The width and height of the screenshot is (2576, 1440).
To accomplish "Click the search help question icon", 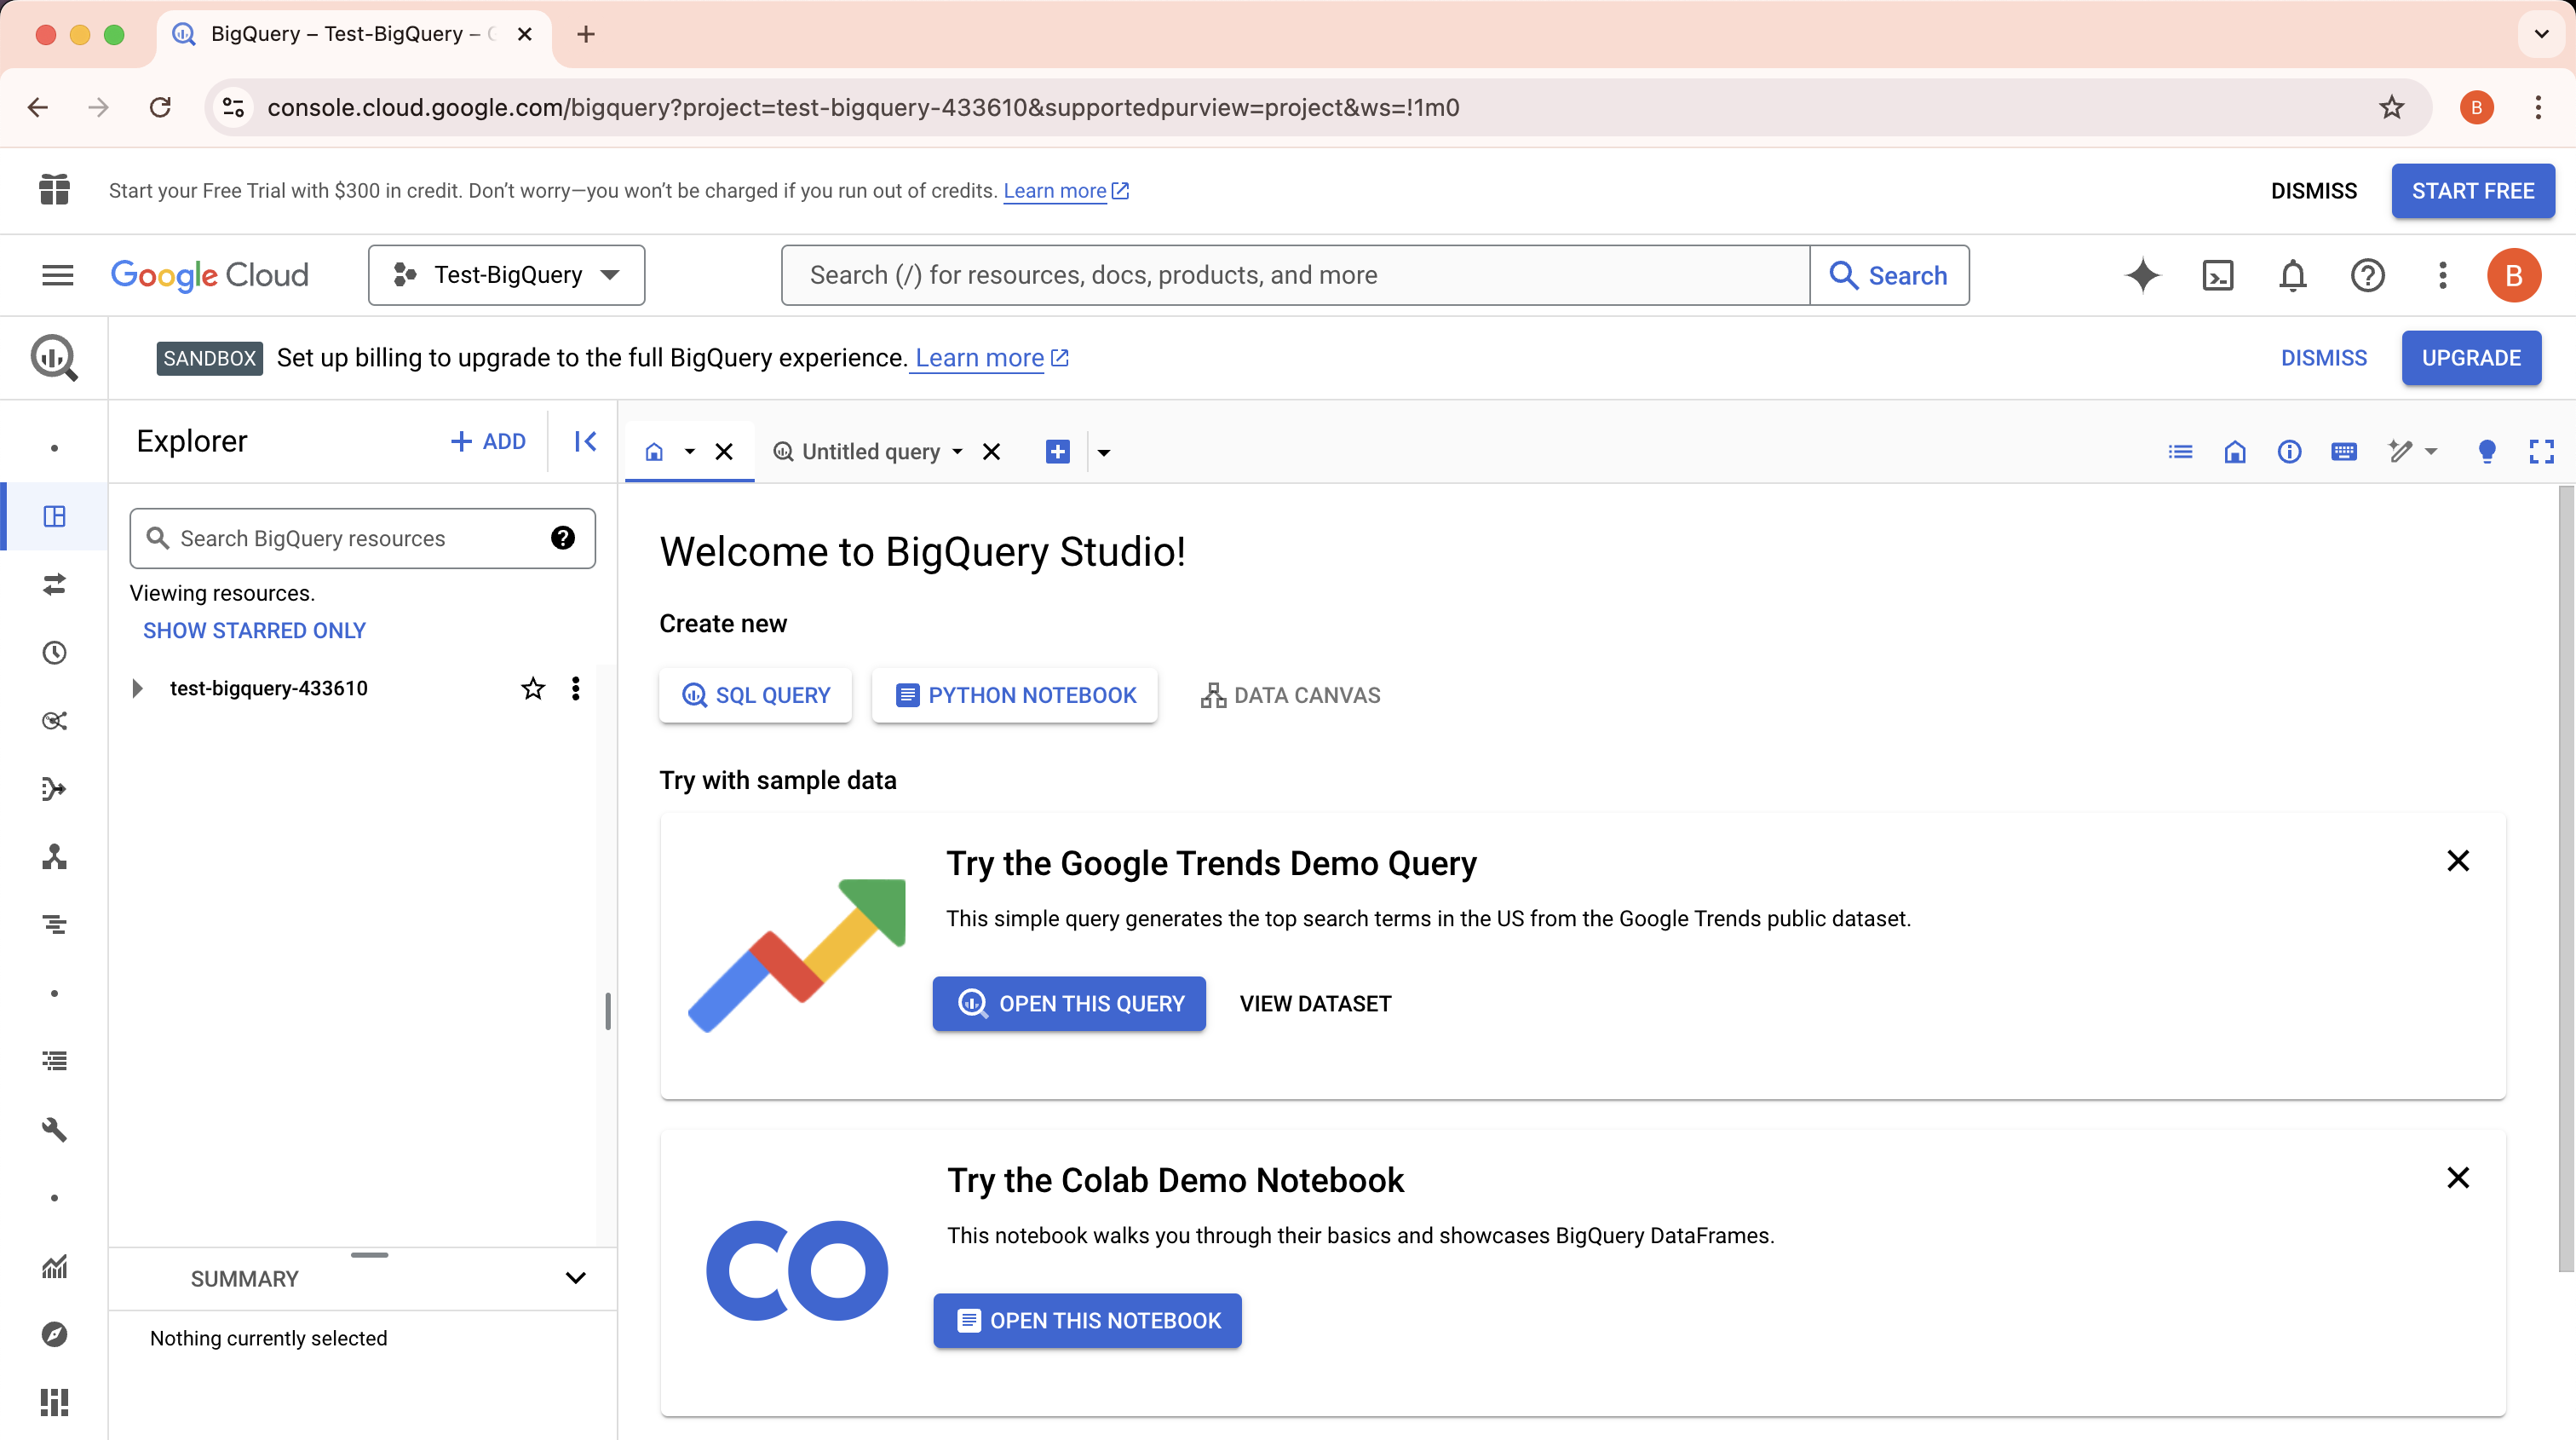I will tap(563, 538).
